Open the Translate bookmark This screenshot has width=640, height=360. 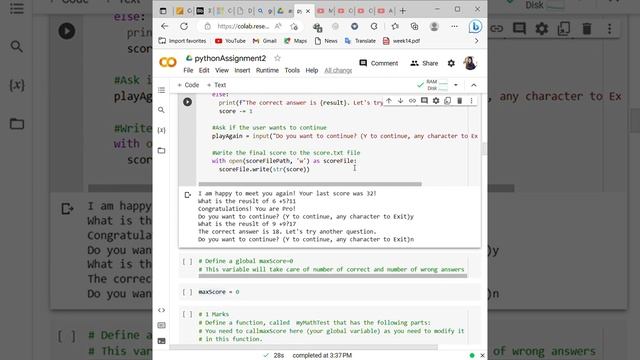[360, 41]
